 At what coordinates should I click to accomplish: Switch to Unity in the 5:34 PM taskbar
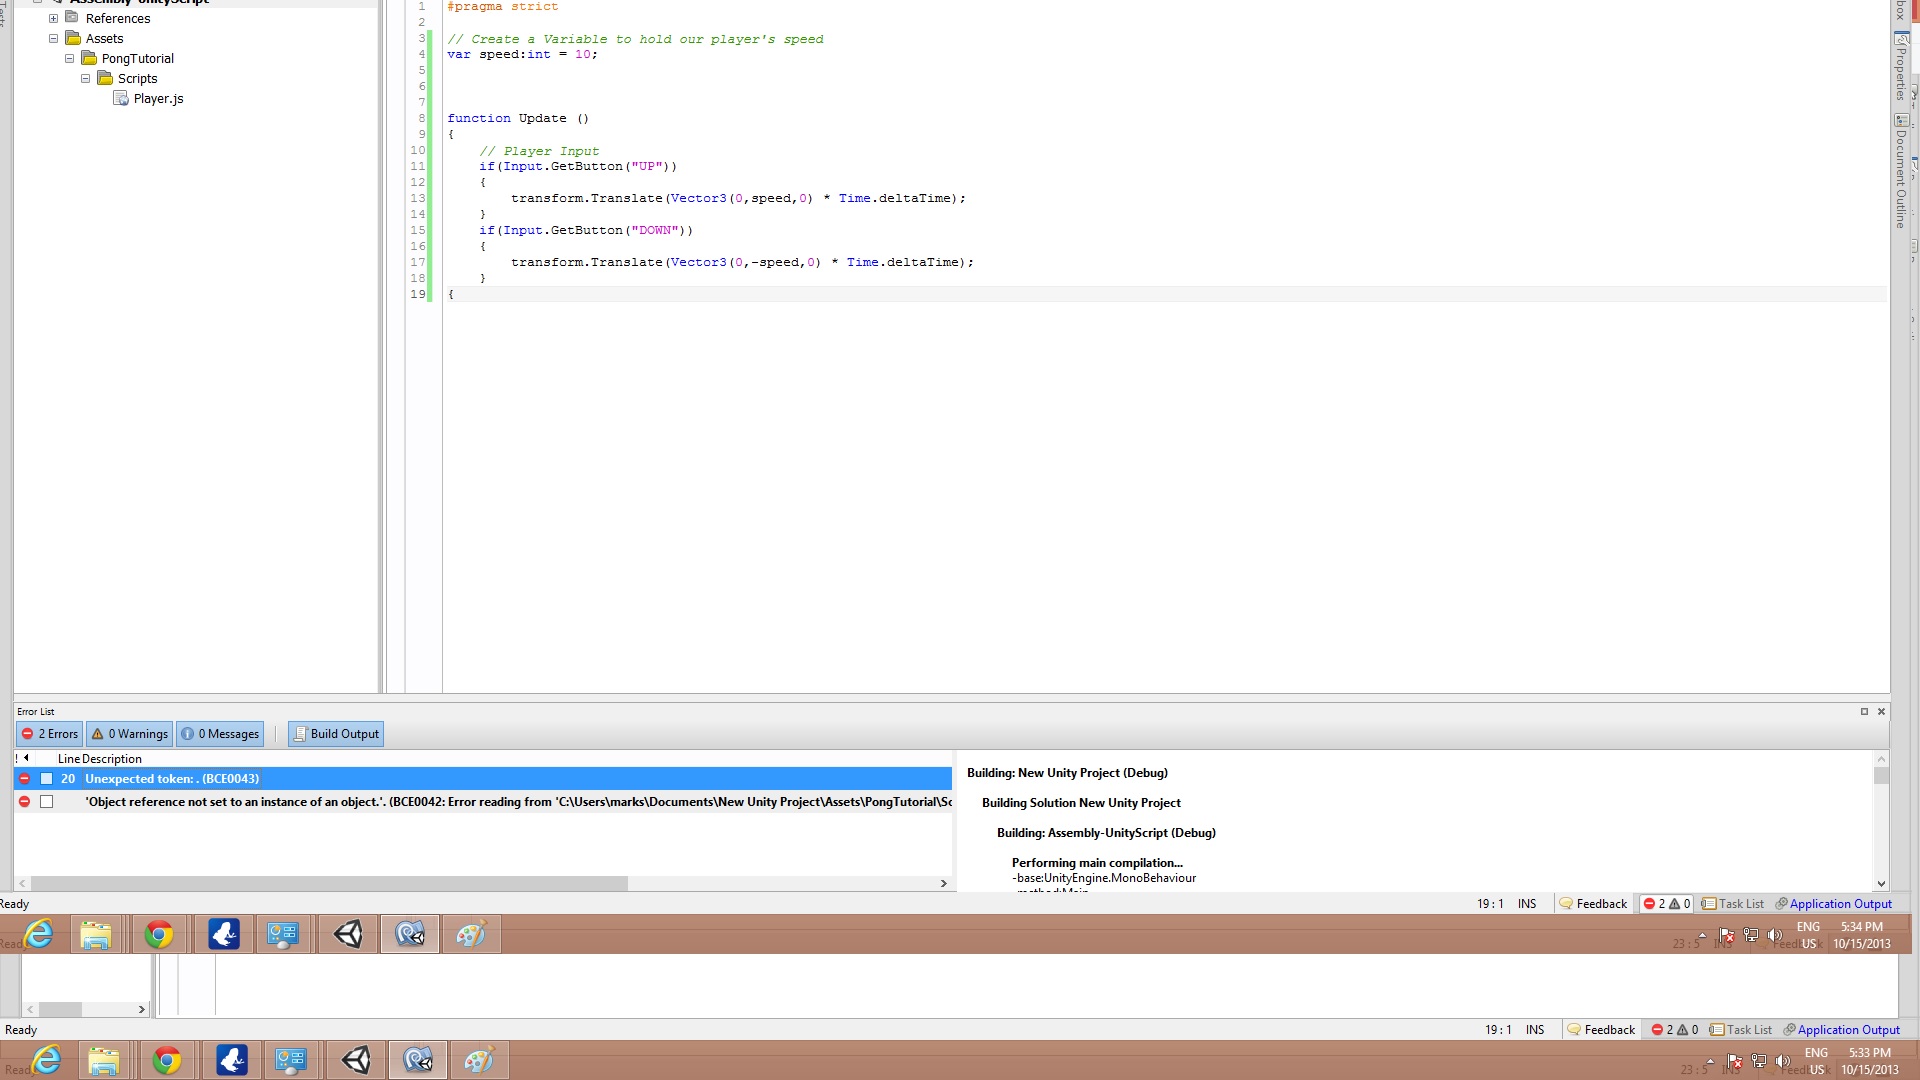coord(348,934)
